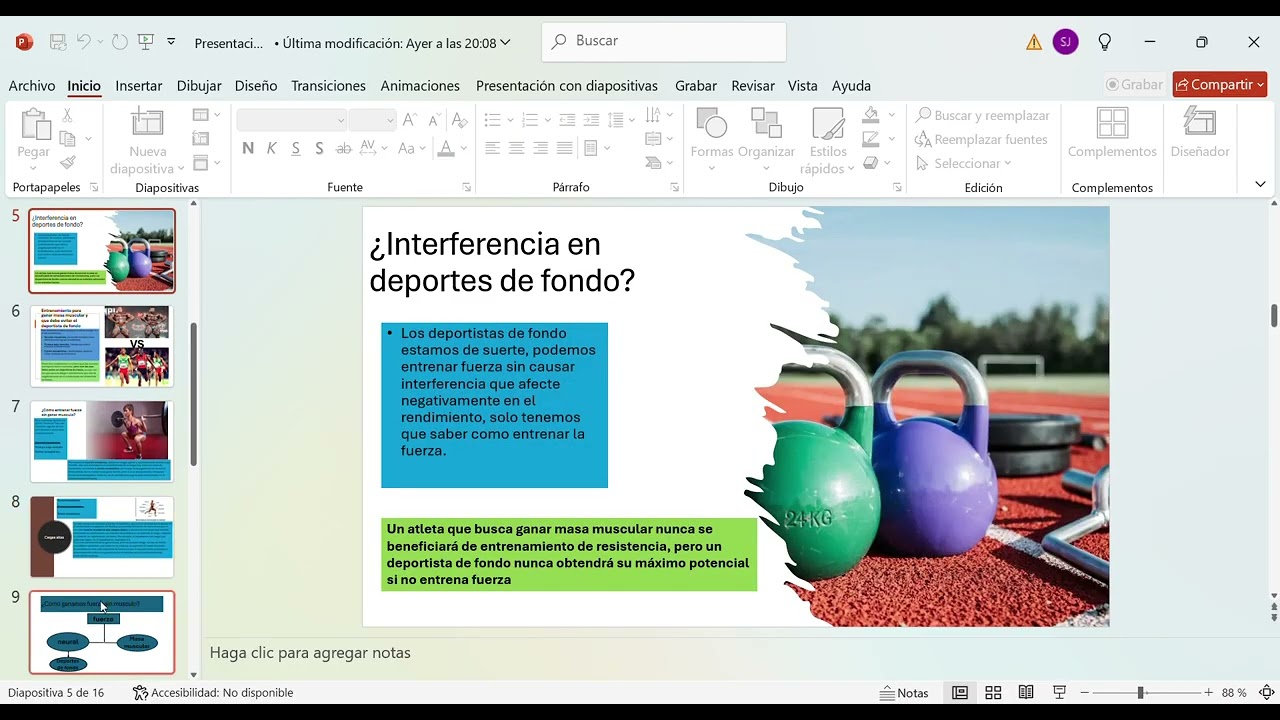Screen dimensions: 1280x720
Task: Switch to Normal view in status bar
Action: 960,692
